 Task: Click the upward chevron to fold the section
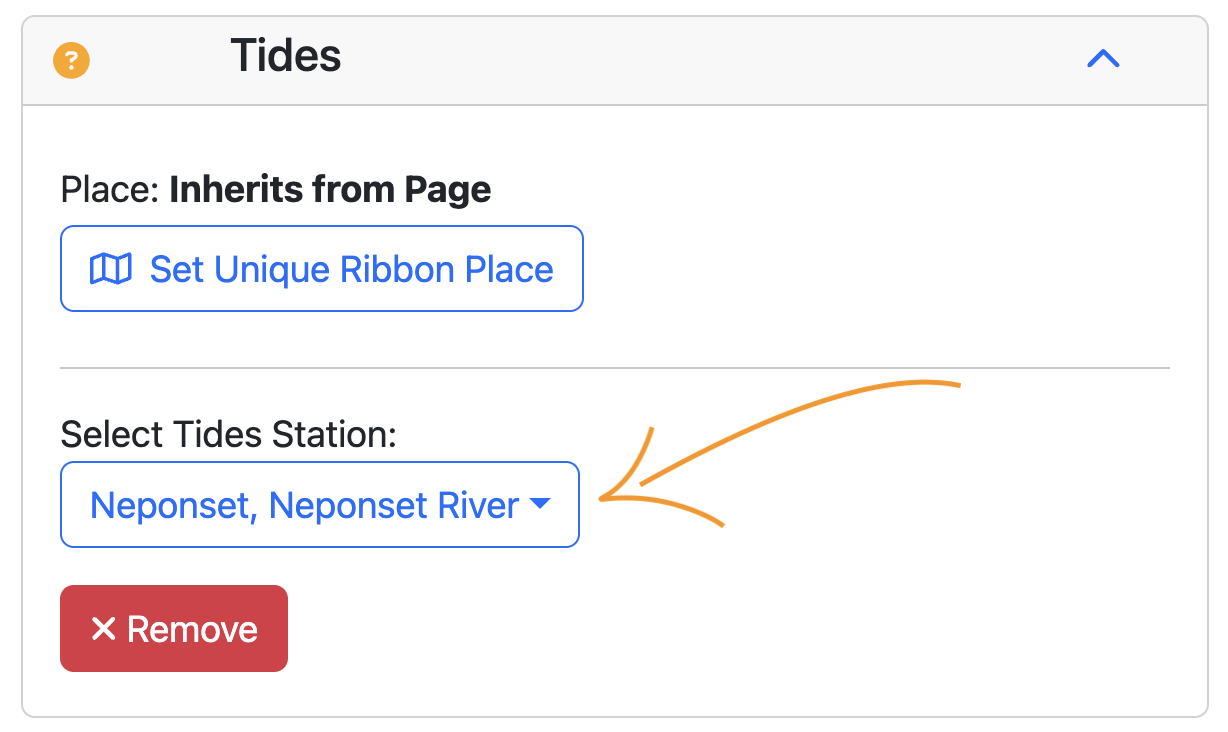click(x=1103, y=59)
